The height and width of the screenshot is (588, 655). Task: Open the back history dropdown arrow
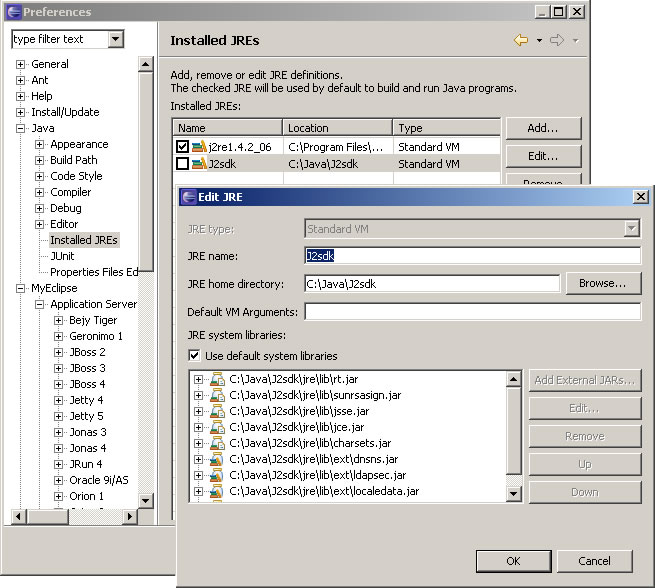click(539, 41)
